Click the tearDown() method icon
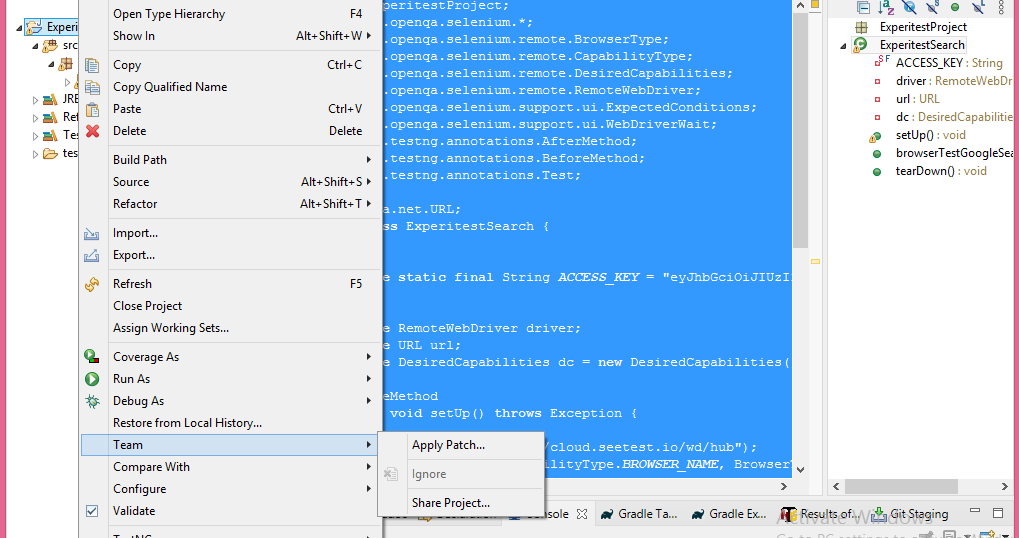The image size is (1019, 538). (877, 172)
